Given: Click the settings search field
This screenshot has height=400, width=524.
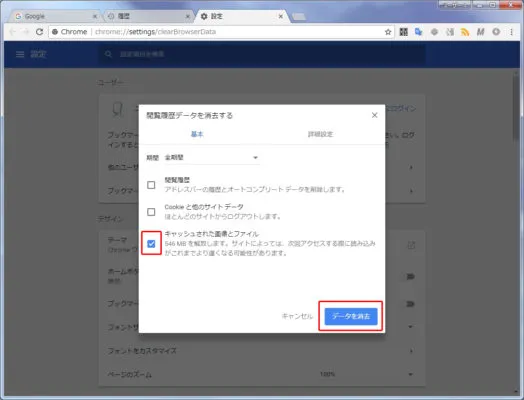Looking at the screenshot, I should [x=261, y=54].
